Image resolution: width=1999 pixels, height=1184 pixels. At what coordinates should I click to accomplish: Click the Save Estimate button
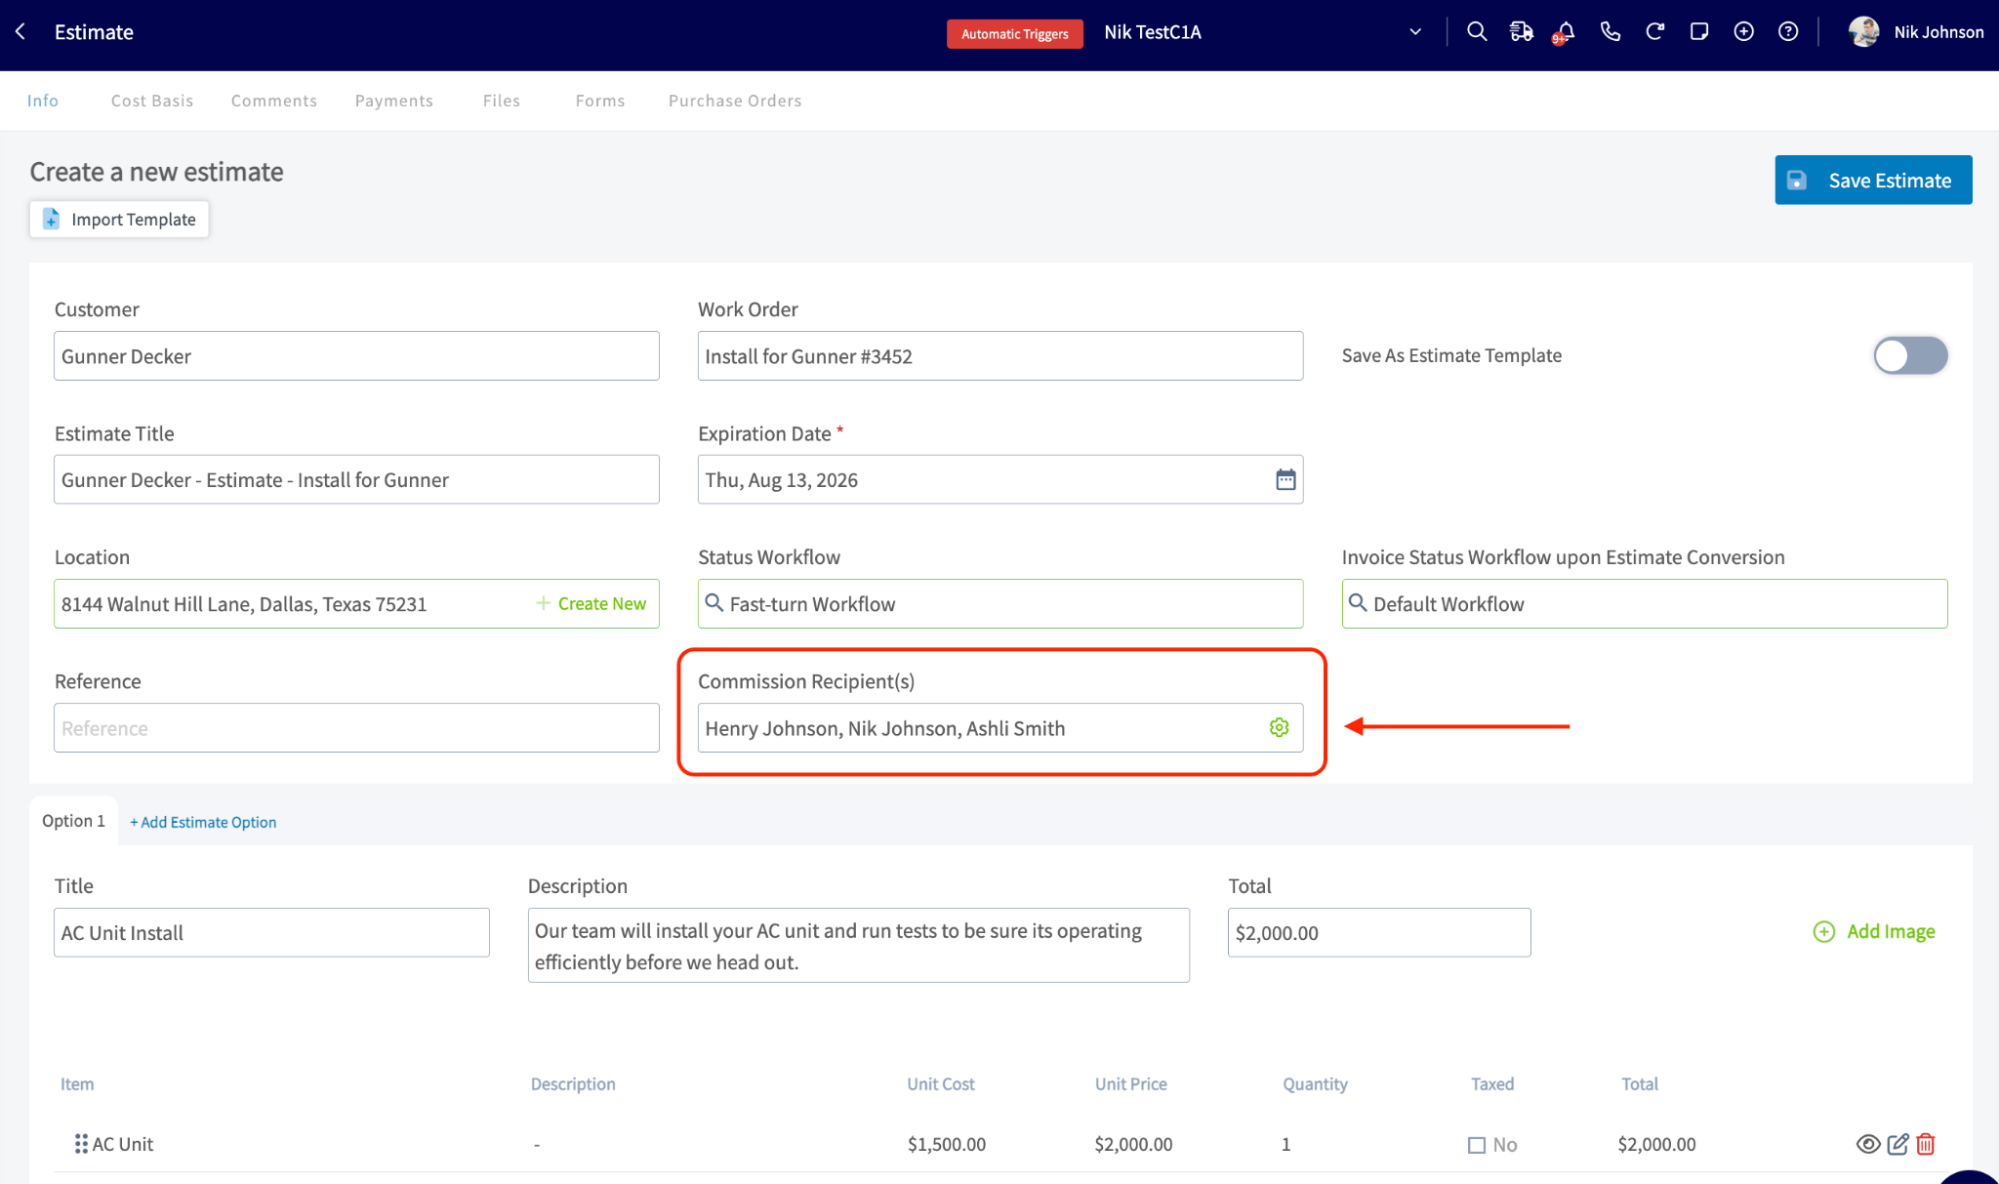(x=1873, y=180)
